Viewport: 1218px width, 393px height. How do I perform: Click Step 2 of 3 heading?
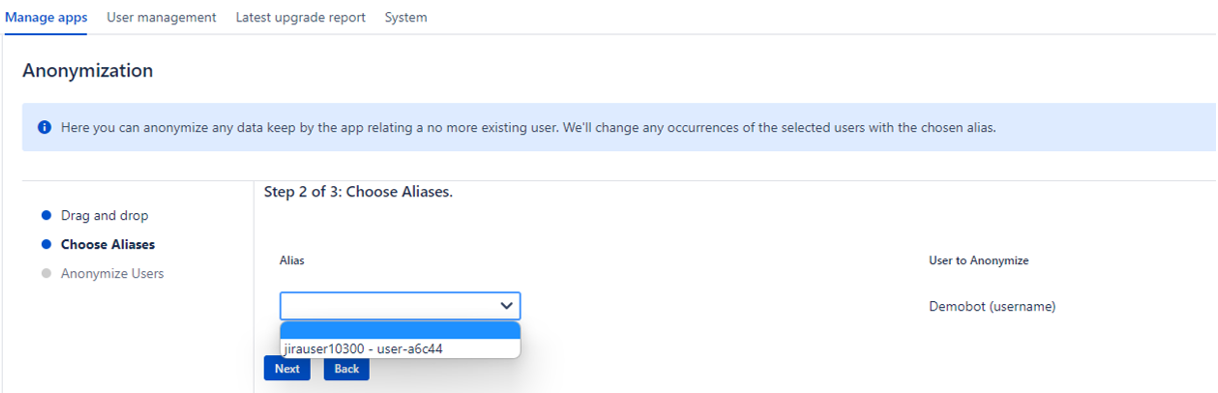[358, 191]
